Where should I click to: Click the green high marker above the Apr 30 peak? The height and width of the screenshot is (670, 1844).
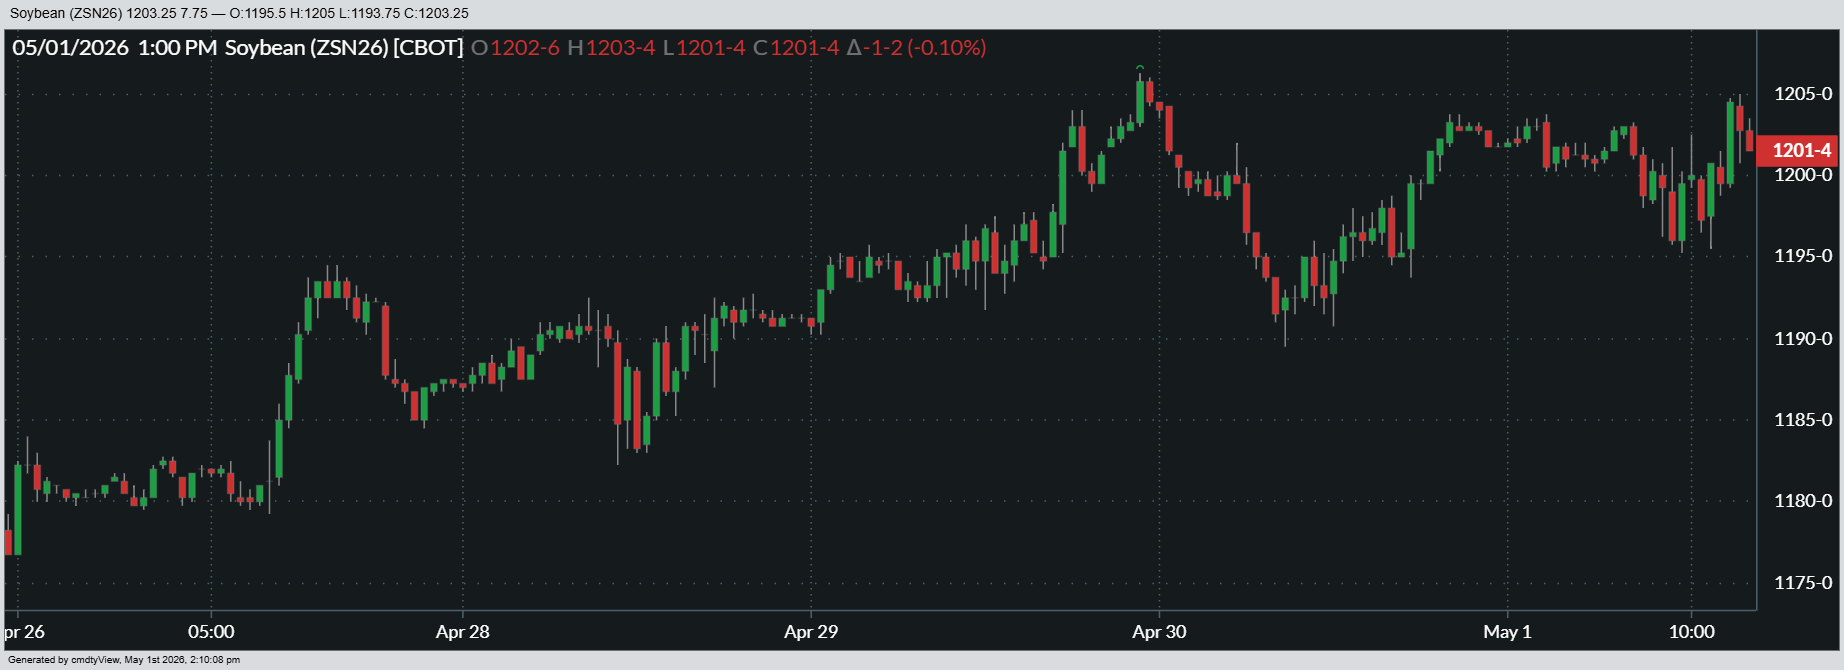click(x=1140, y=68)
